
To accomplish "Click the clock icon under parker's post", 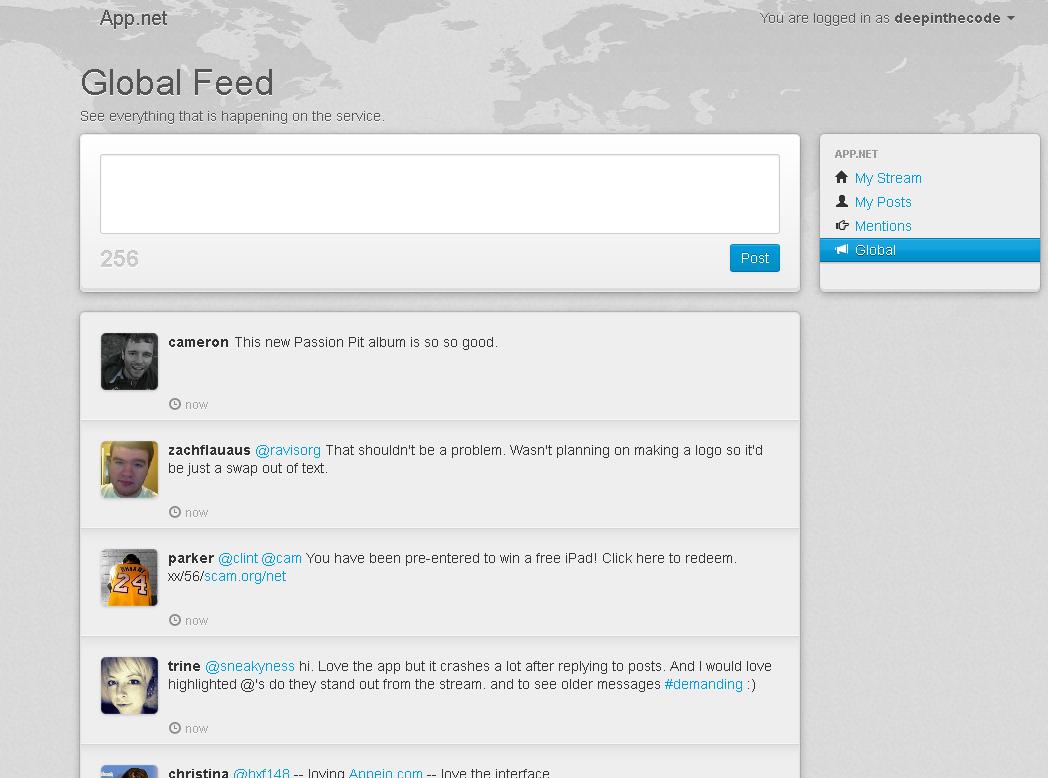I will 175,620.
